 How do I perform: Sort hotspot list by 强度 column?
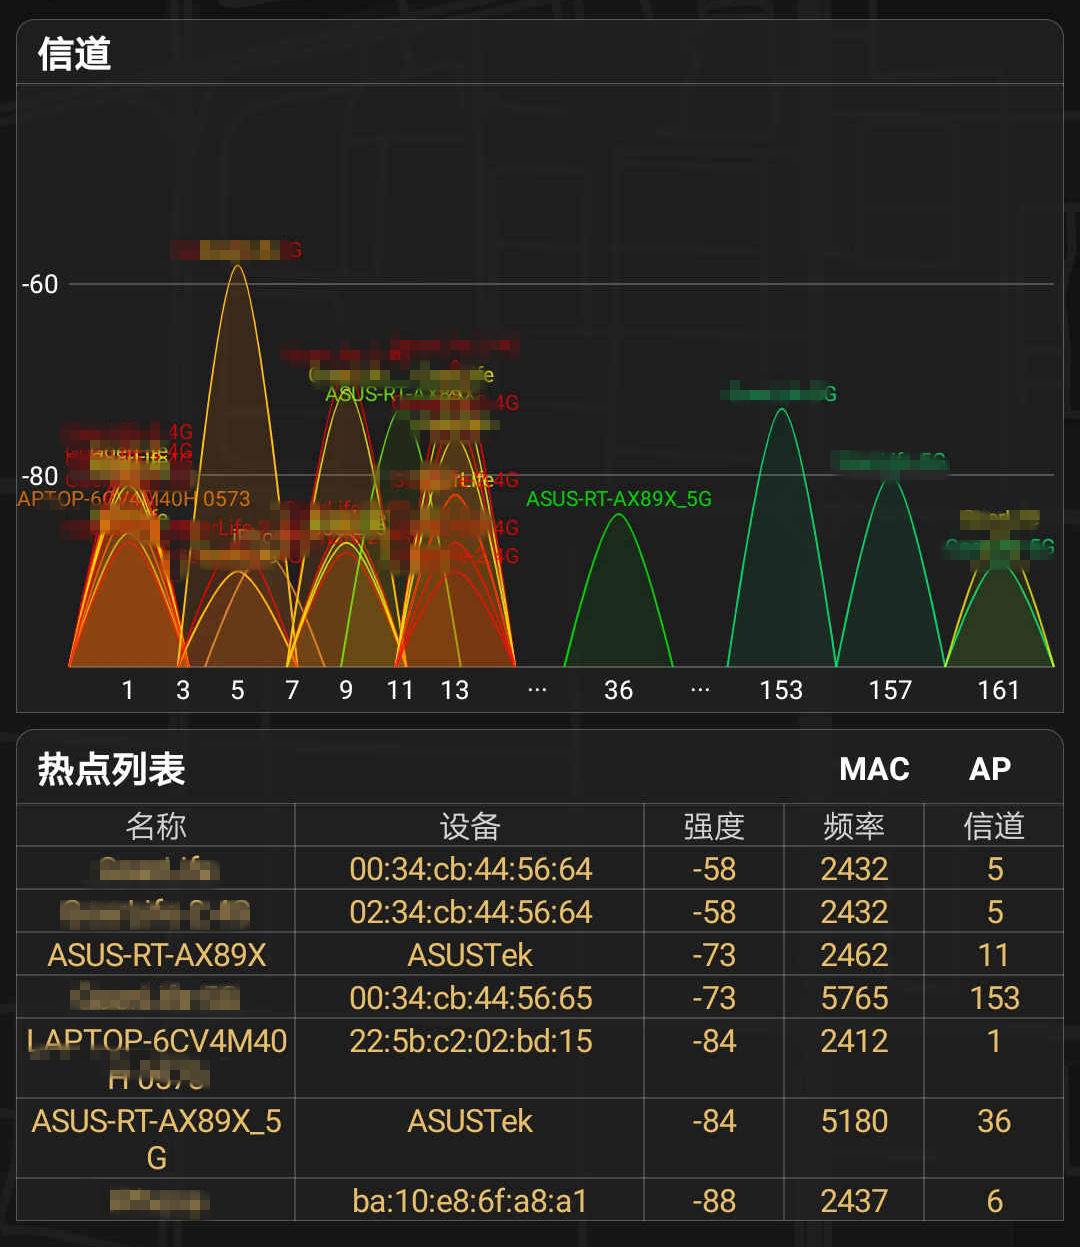(x=713, y=826)
